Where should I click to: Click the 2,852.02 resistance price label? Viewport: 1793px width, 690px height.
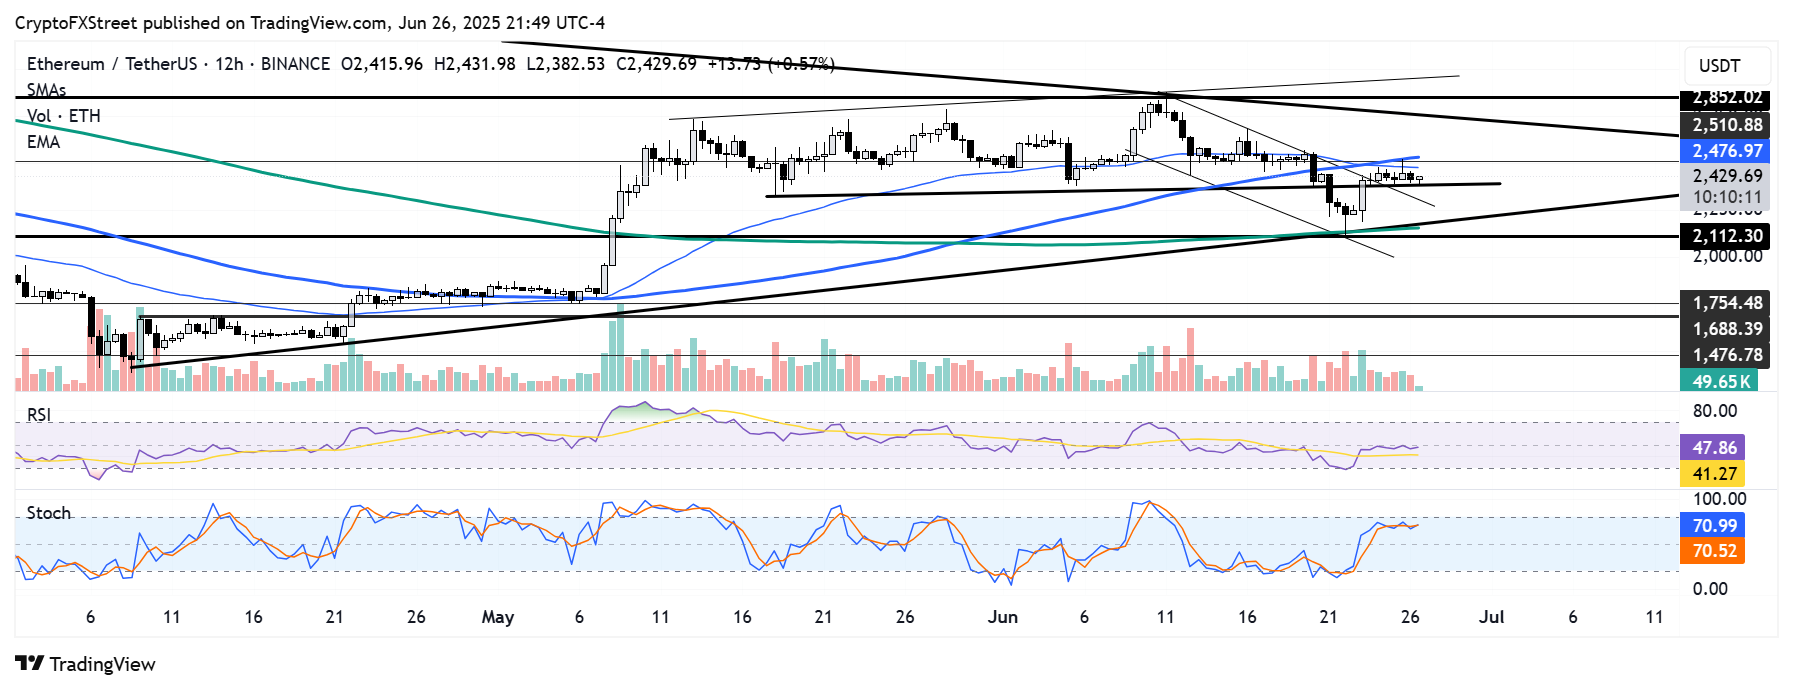click(1726, 98)
